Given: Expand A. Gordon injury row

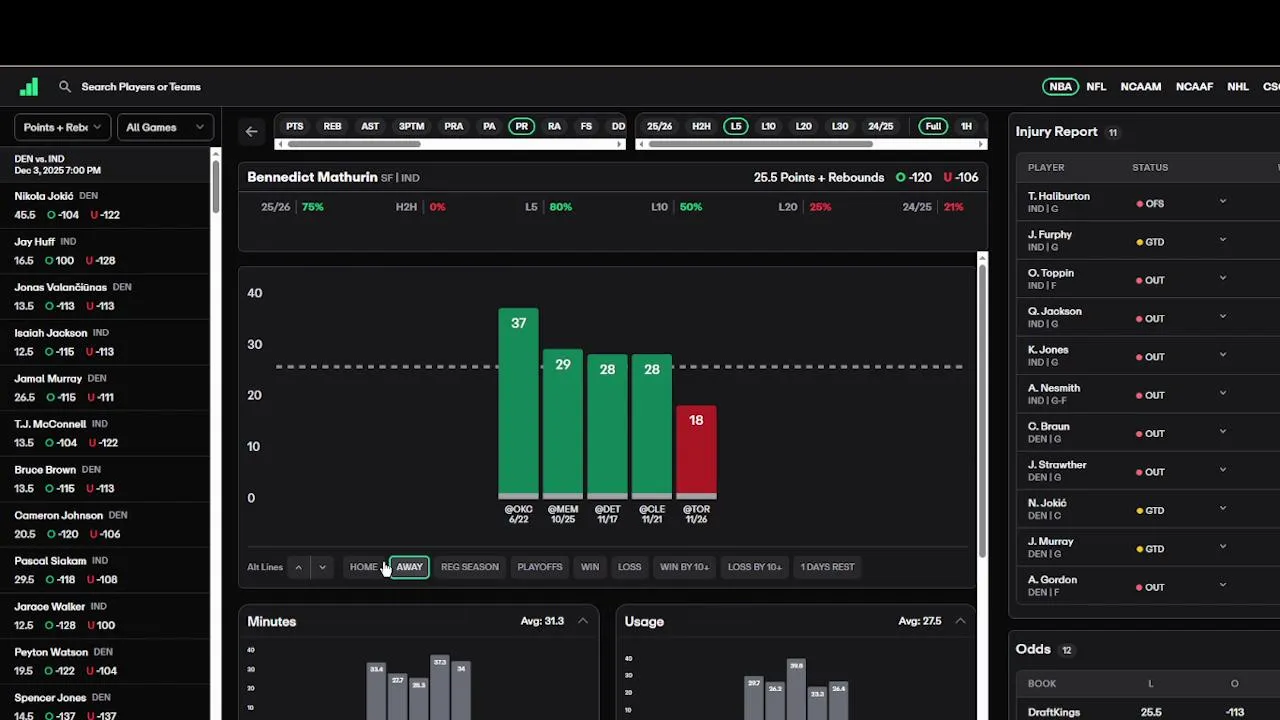Looking at the screenshot, I should tap(1222, 586).
